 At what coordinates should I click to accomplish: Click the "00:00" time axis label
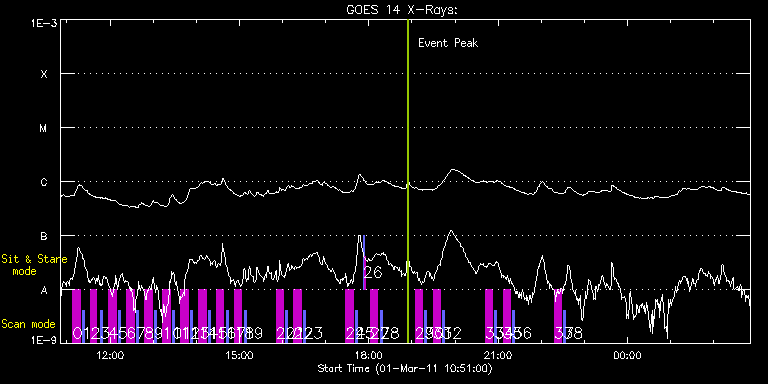(x=627, y=356)
